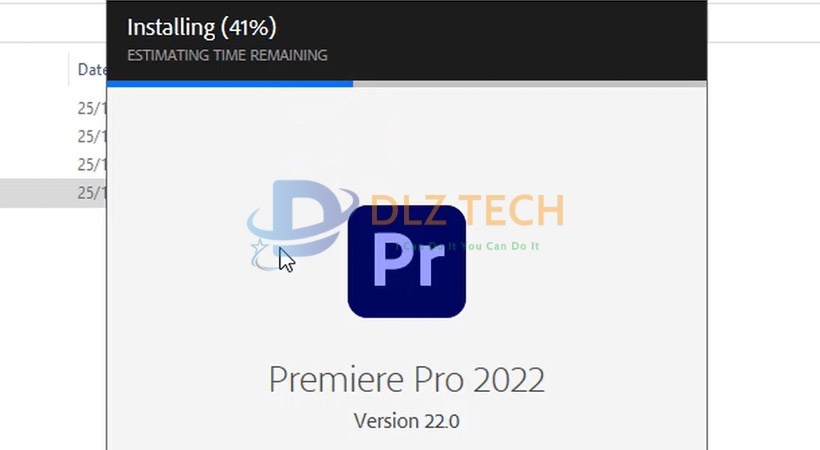This screenshot has width=820, height=450.
Task: Click the "Premiere Pro 2022" product title
Action: (406, 379)
